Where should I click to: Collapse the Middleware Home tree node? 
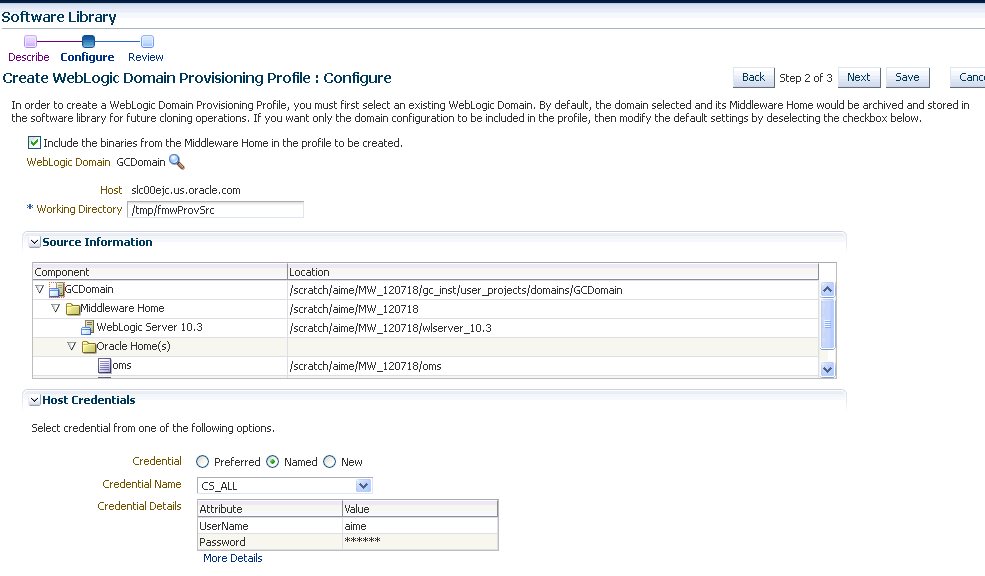[55, 308]
